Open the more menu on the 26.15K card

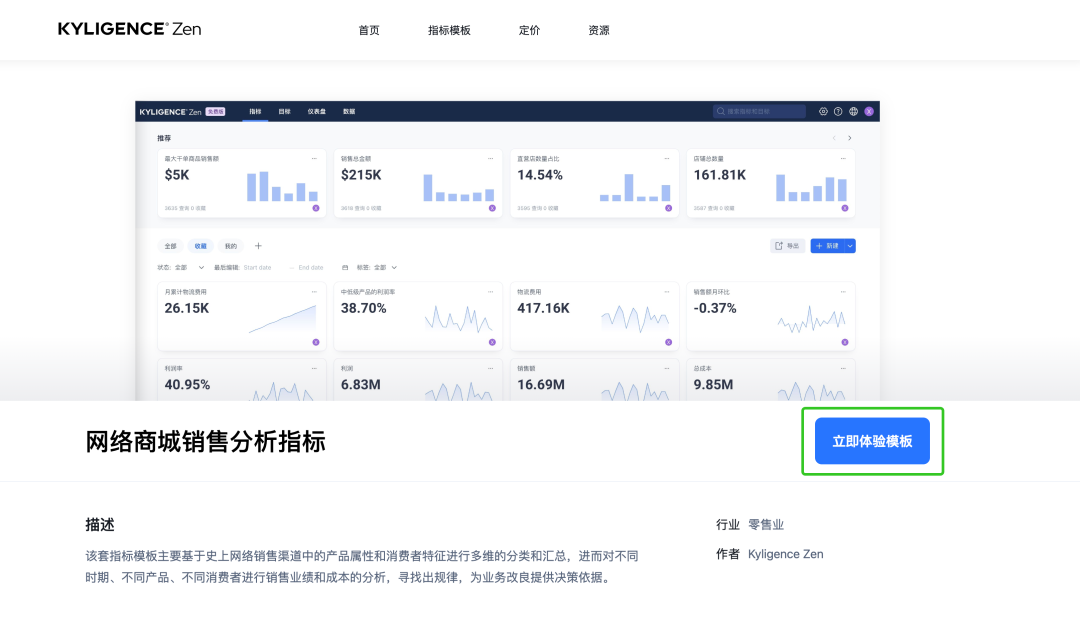tap(314, 292)
